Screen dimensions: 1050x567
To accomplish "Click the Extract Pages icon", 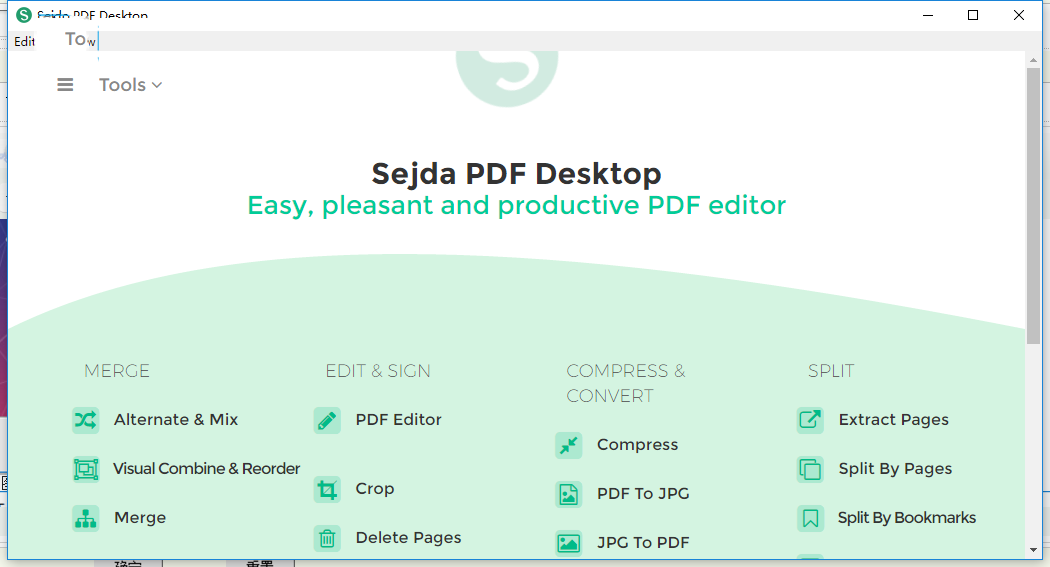I will (x=810, y=420).
